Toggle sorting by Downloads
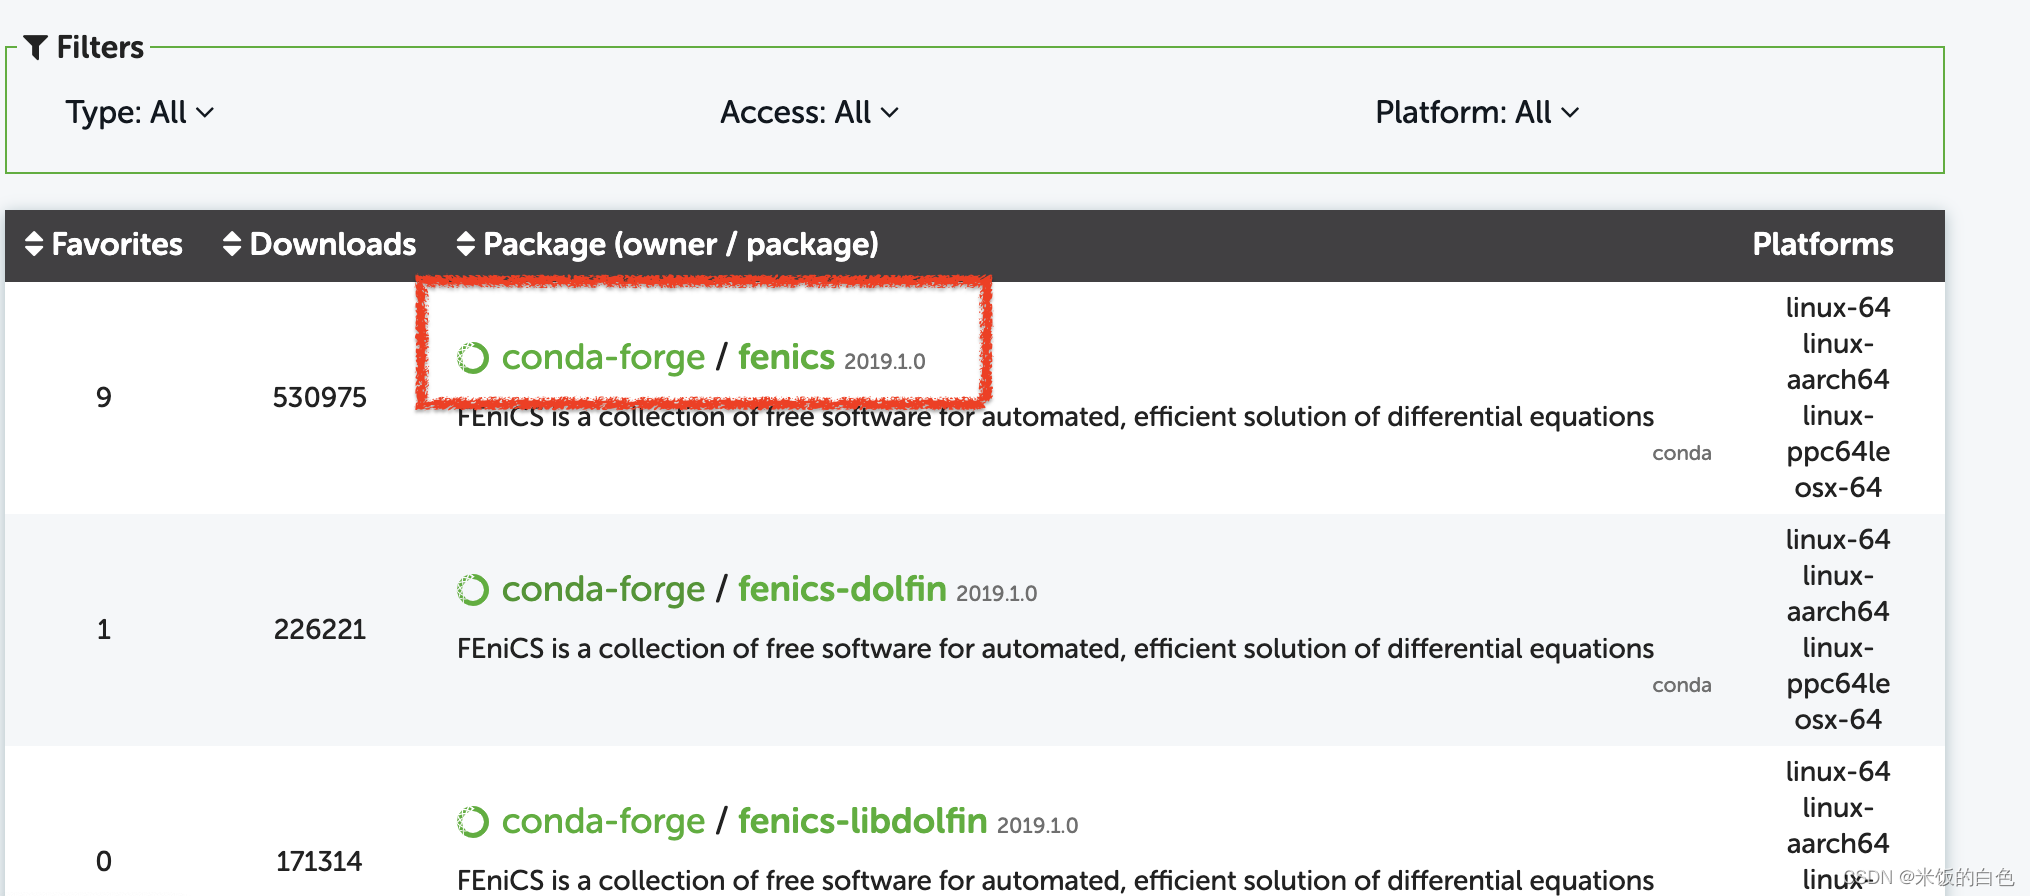This screenshot has height=896, width=2030. click(333, 244)
